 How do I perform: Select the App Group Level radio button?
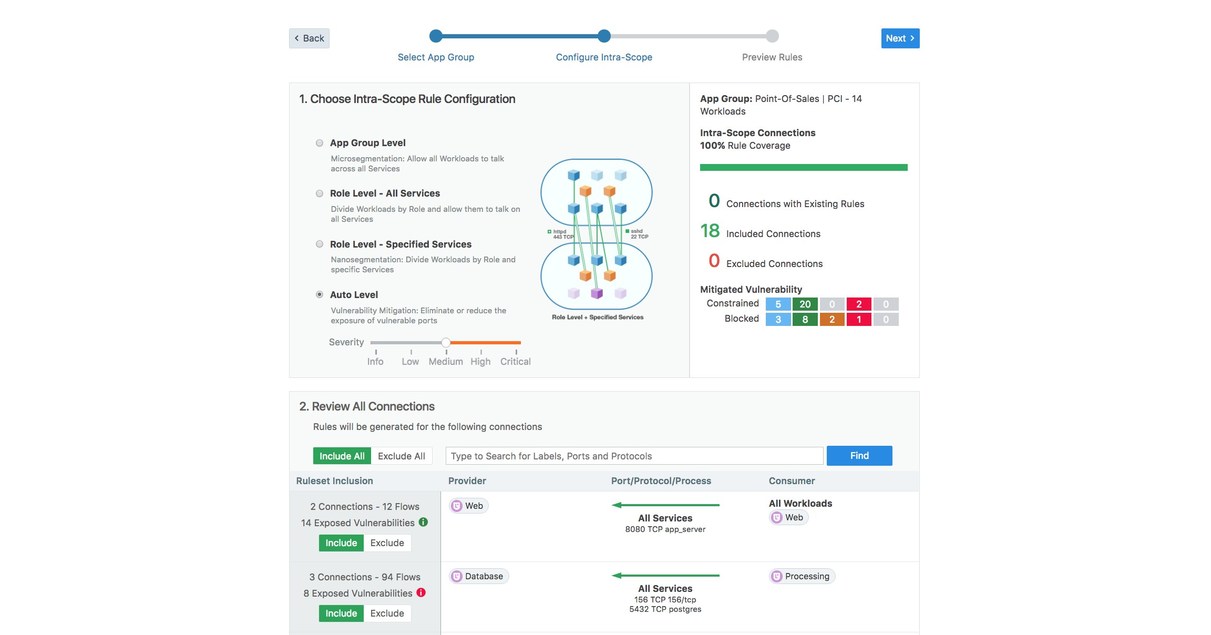tap(319, 142)
